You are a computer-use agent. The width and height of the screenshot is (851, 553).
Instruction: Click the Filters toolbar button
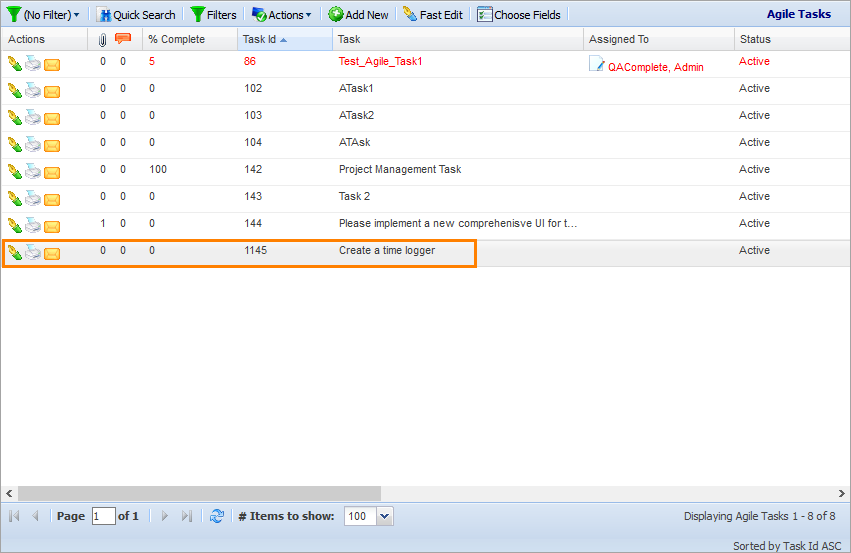tap(213, 15)
